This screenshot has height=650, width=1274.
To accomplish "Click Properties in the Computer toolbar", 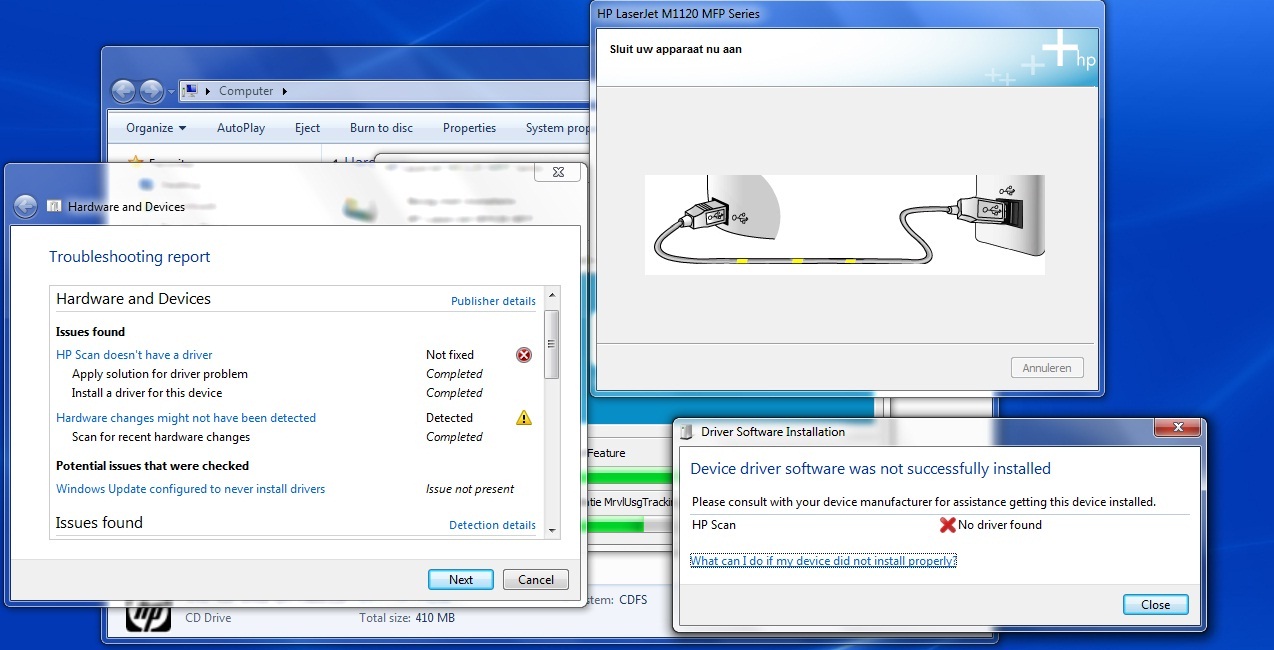I will 469,128.
